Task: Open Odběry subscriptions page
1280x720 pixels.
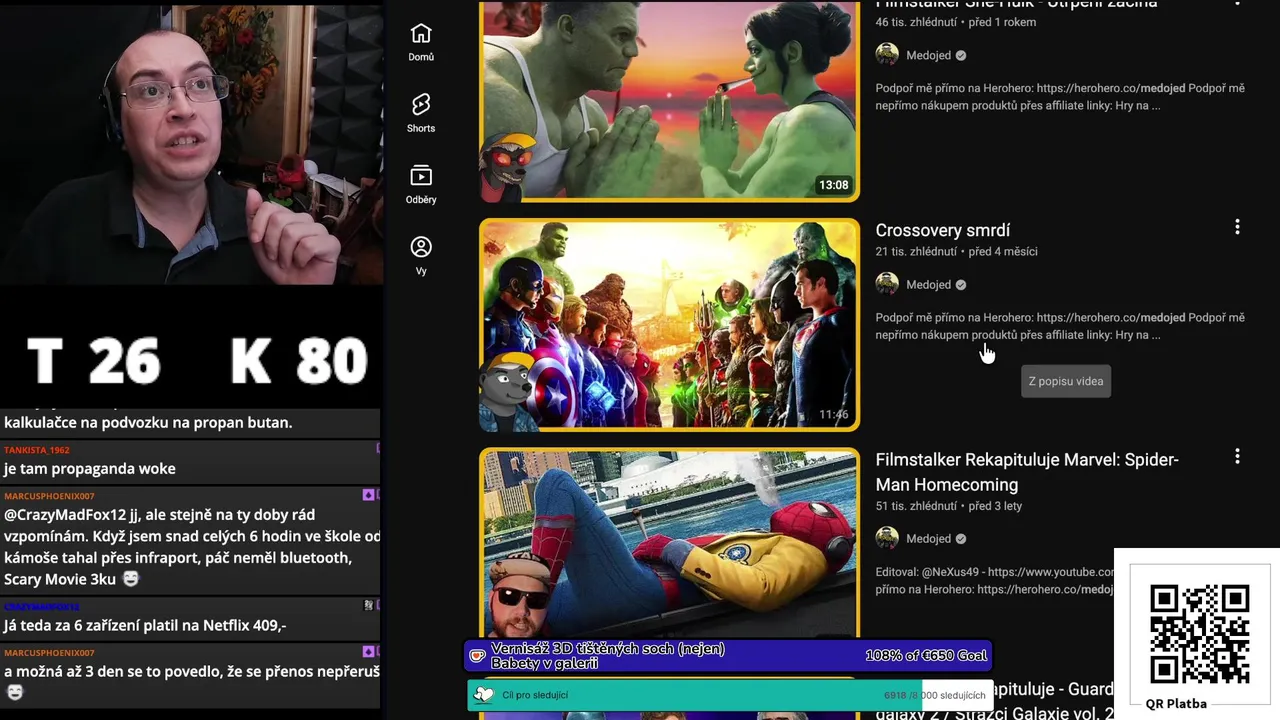Action: [x=421, y=184]
